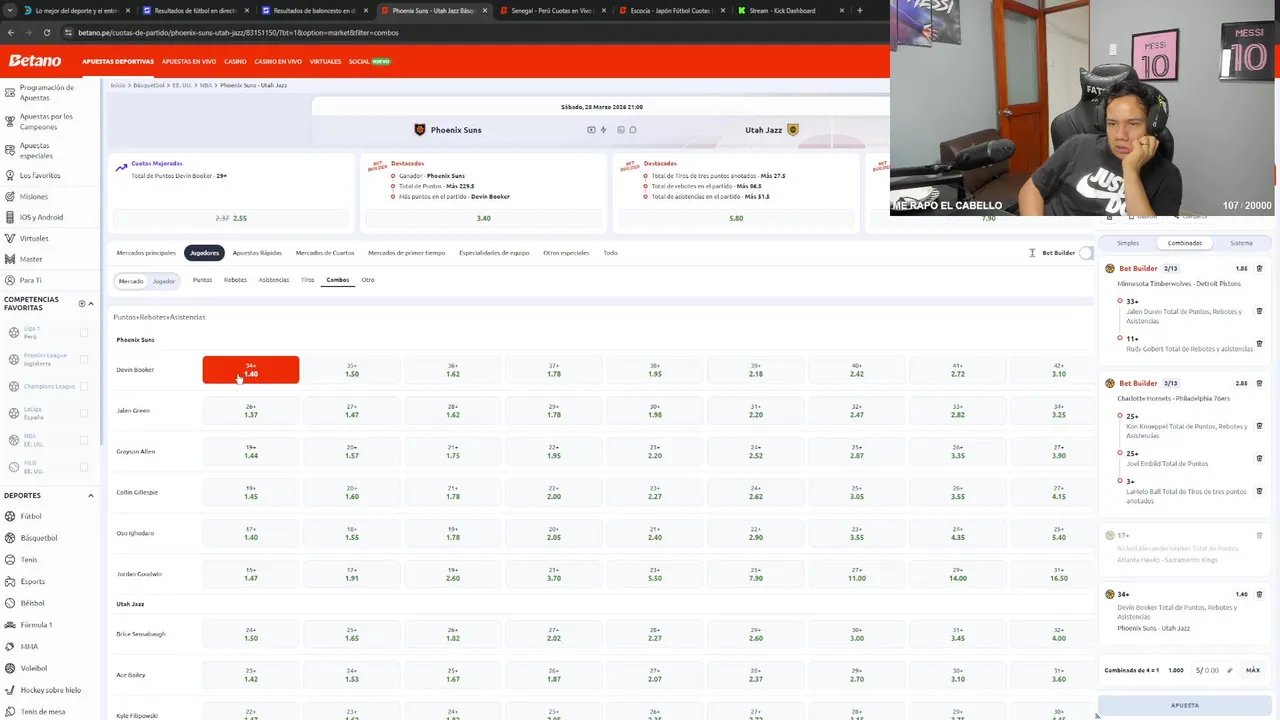
Task: Open Casino en Vivo menu
Action: point(278,61)
